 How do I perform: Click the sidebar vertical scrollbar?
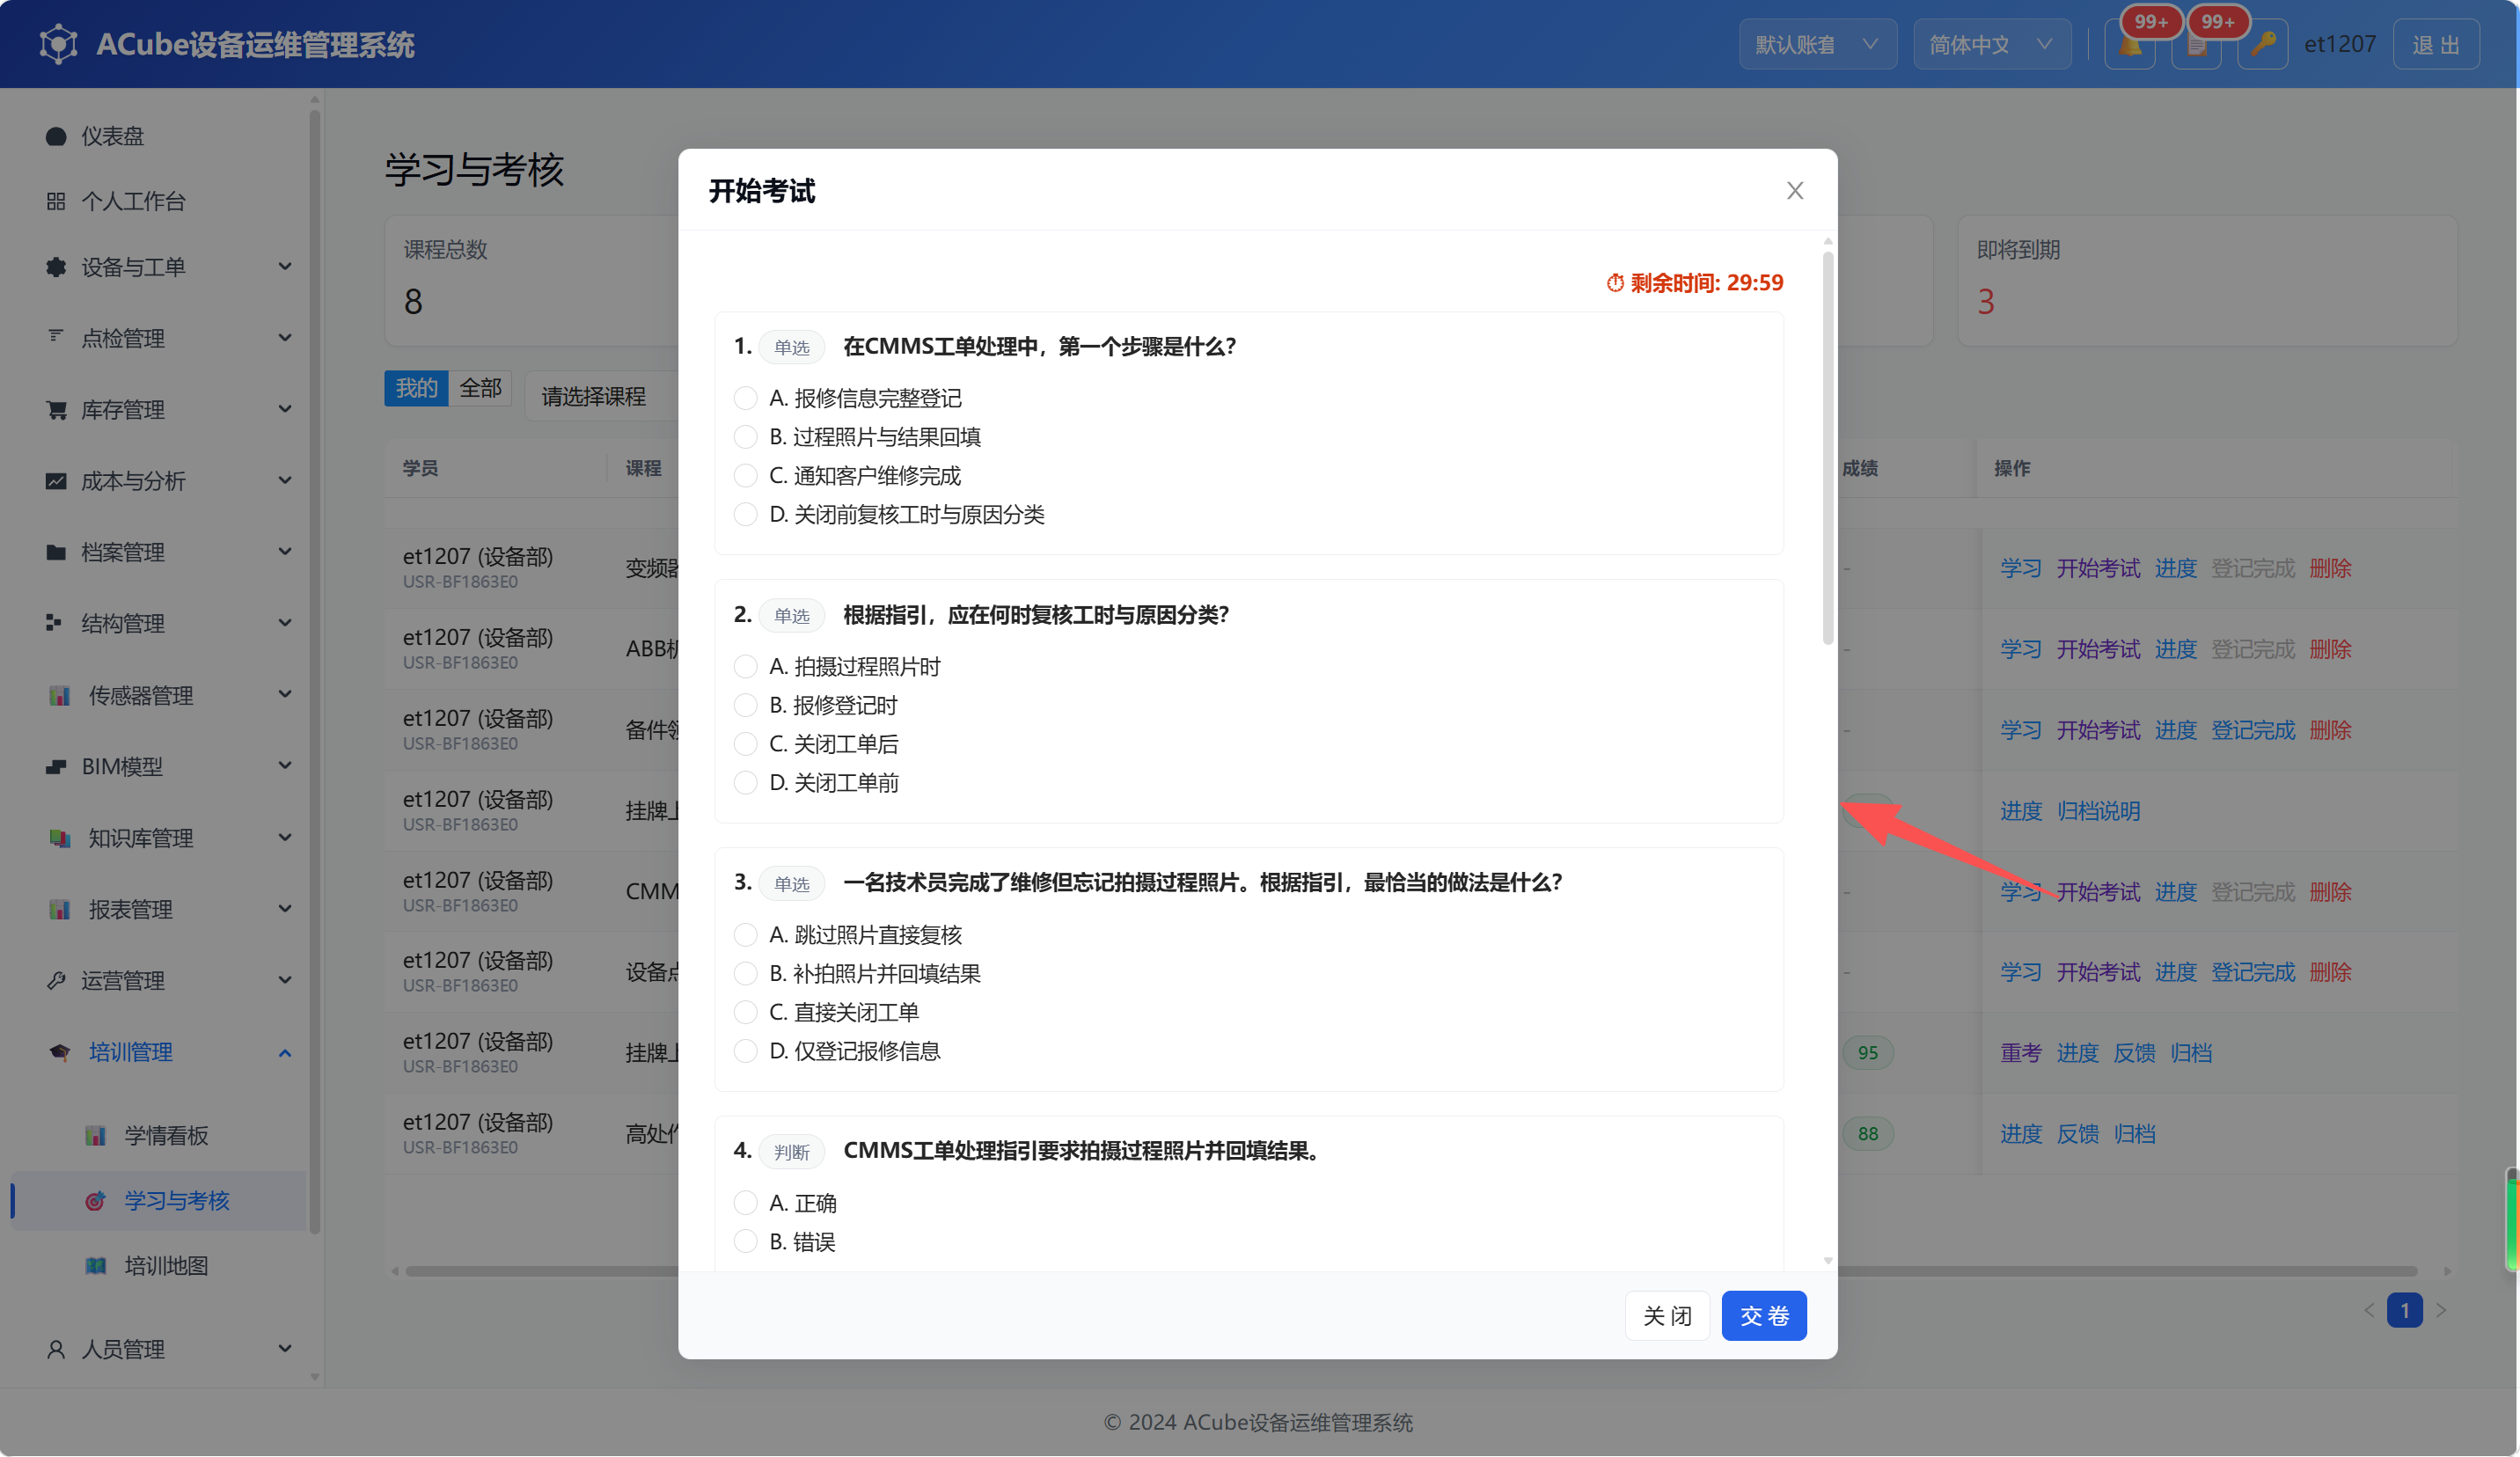[314, 670]
